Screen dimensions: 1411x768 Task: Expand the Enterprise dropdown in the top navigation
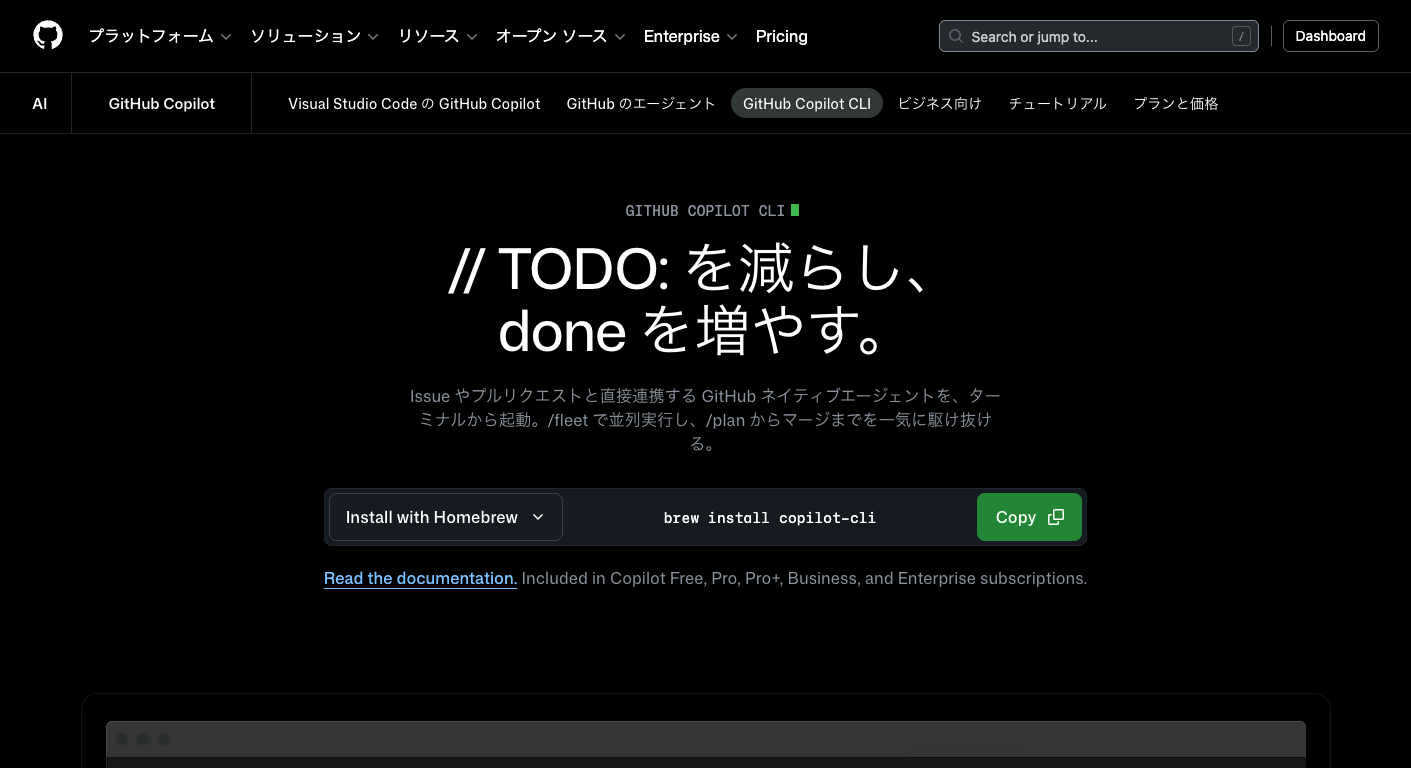[x=689, y=36]
